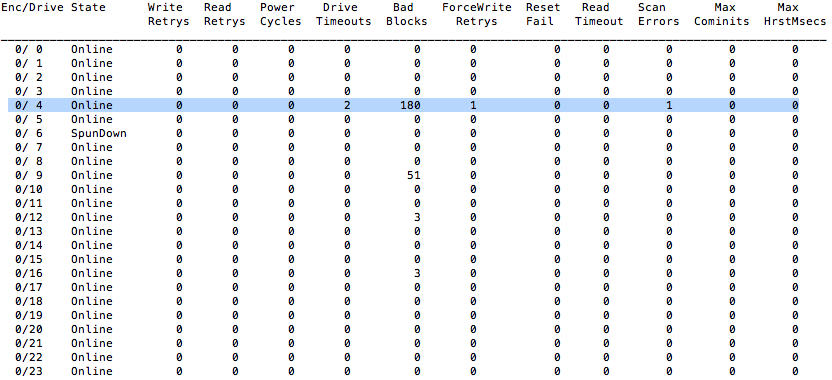
Task: Click Power Cycles value in drive 0/12 row
Action: 291,217
